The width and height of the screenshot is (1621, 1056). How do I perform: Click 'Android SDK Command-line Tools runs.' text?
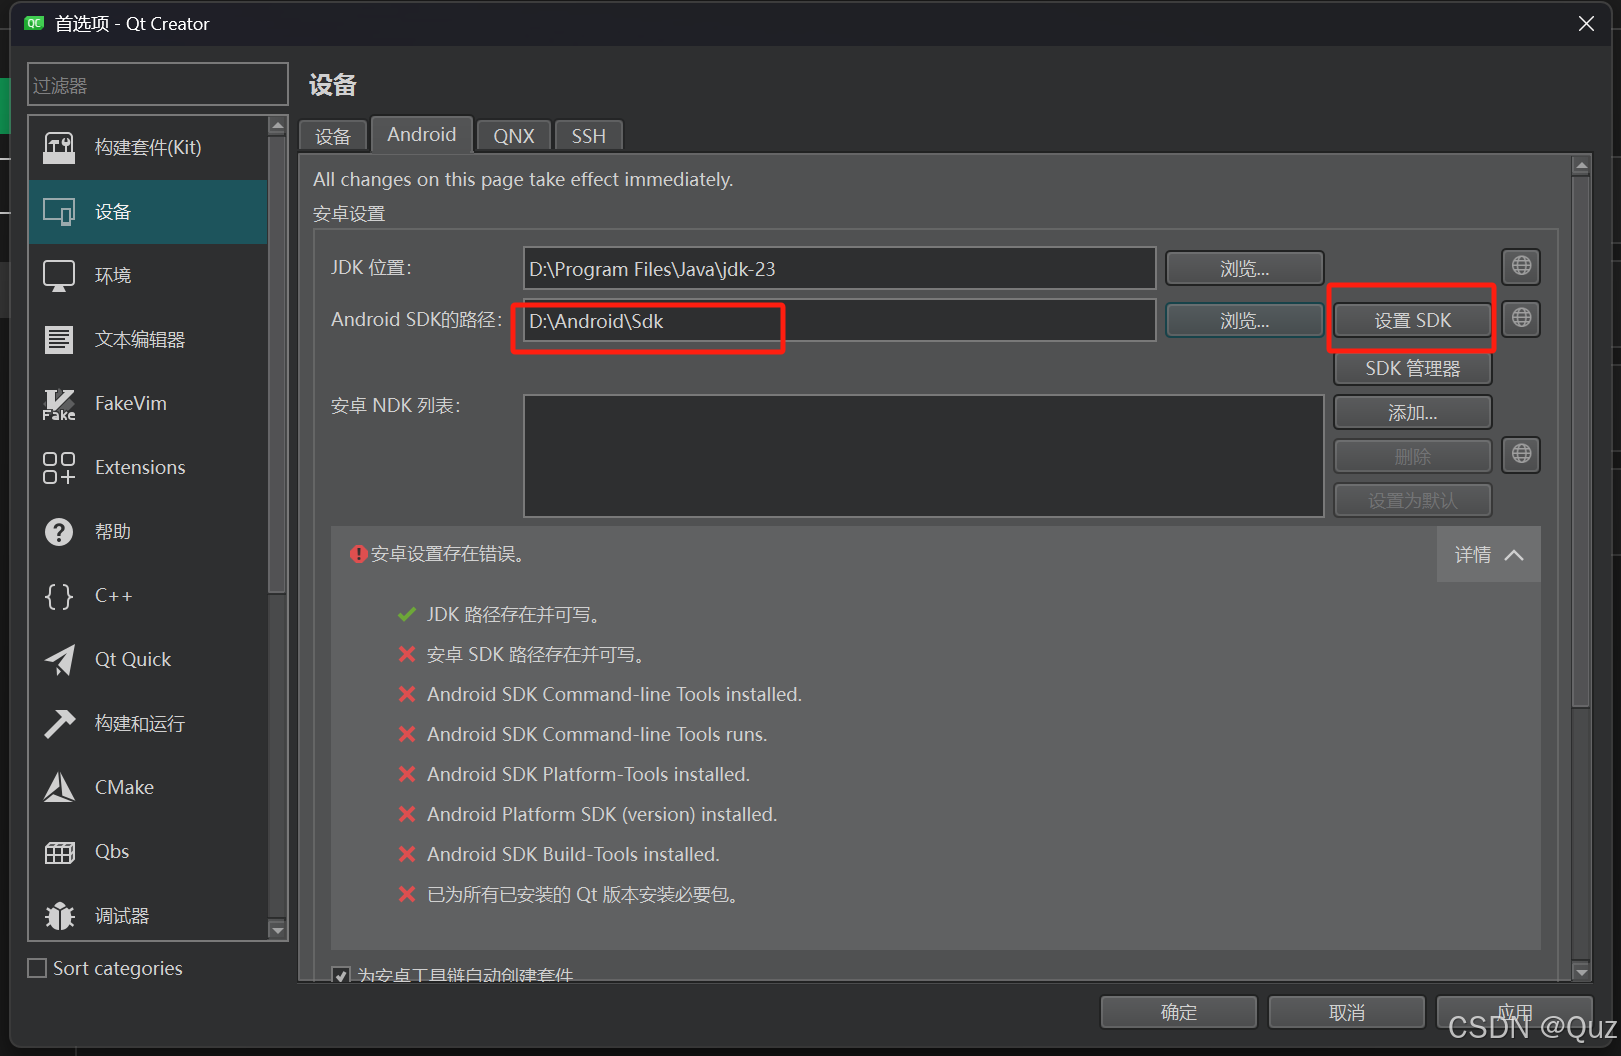point(597,734)
